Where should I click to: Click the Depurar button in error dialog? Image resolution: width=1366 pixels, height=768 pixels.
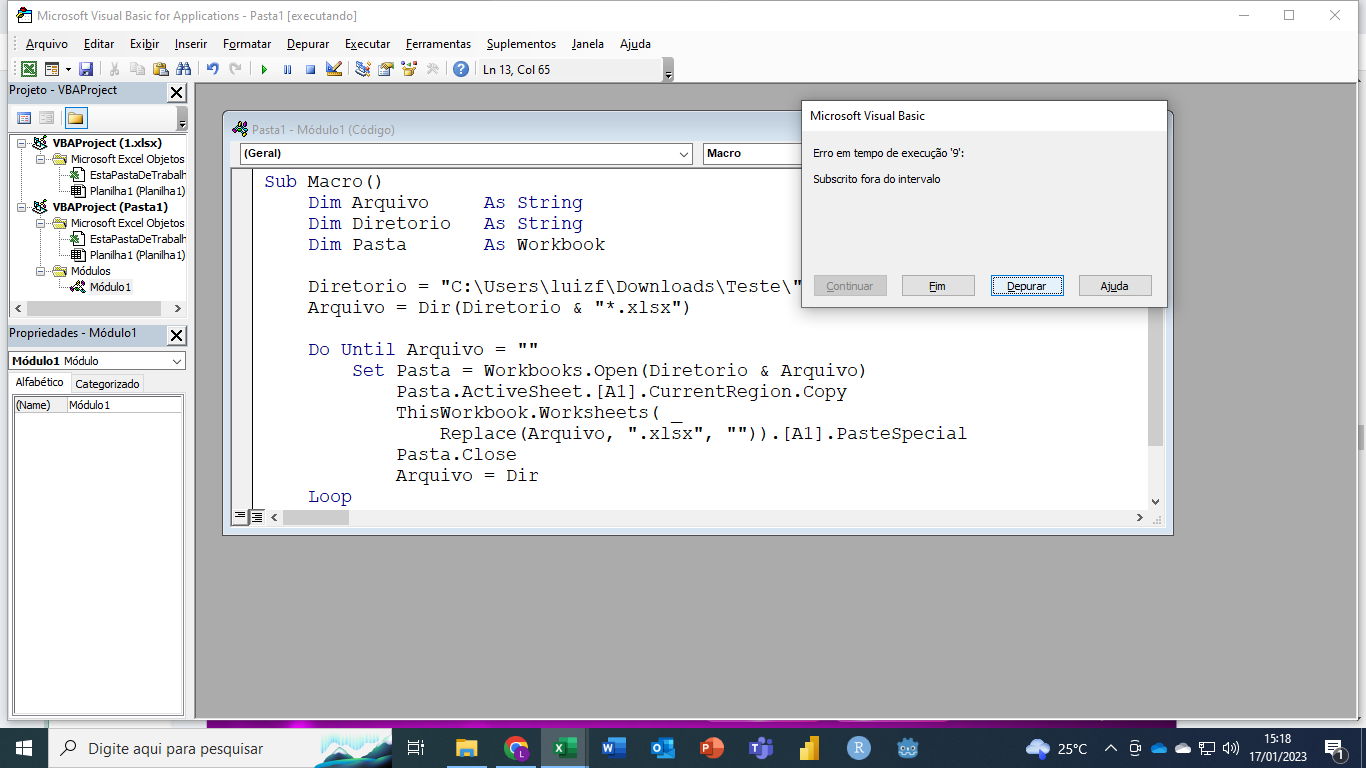pyautogui.click(x=1027, y=286)
